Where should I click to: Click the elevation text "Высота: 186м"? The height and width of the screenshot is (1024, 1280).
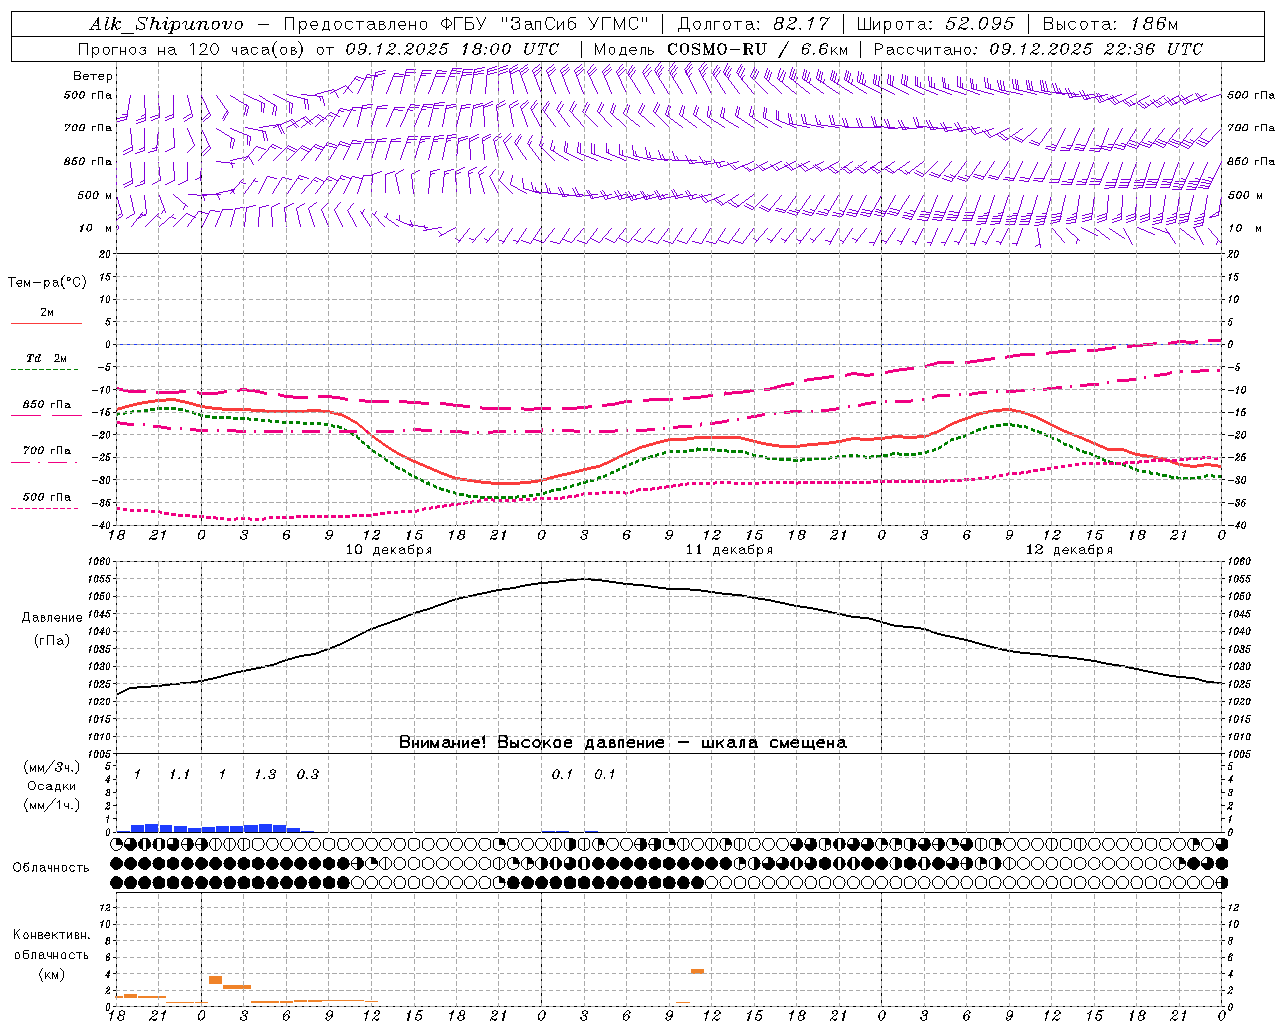(x=1110, y=24)
